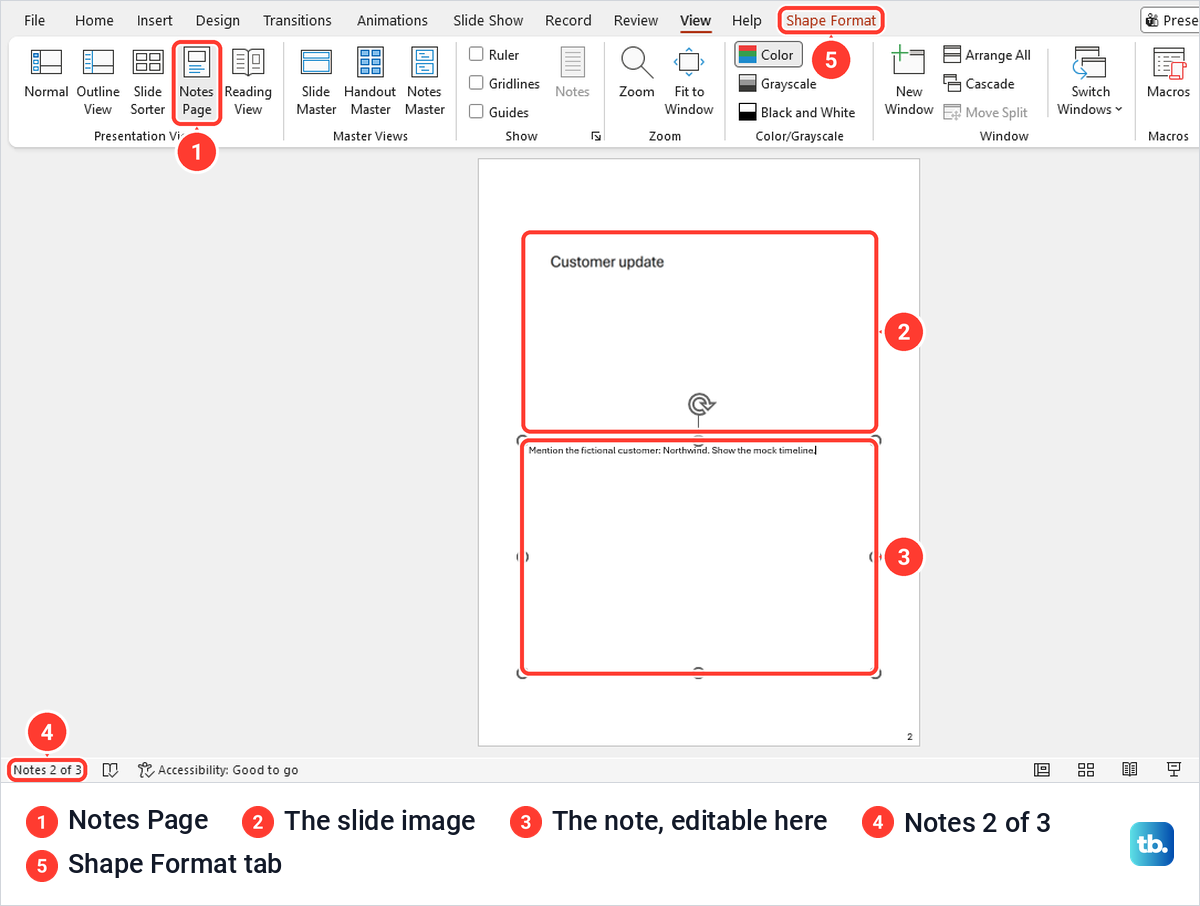Click the page number 2 on notes page

[910, 737]
